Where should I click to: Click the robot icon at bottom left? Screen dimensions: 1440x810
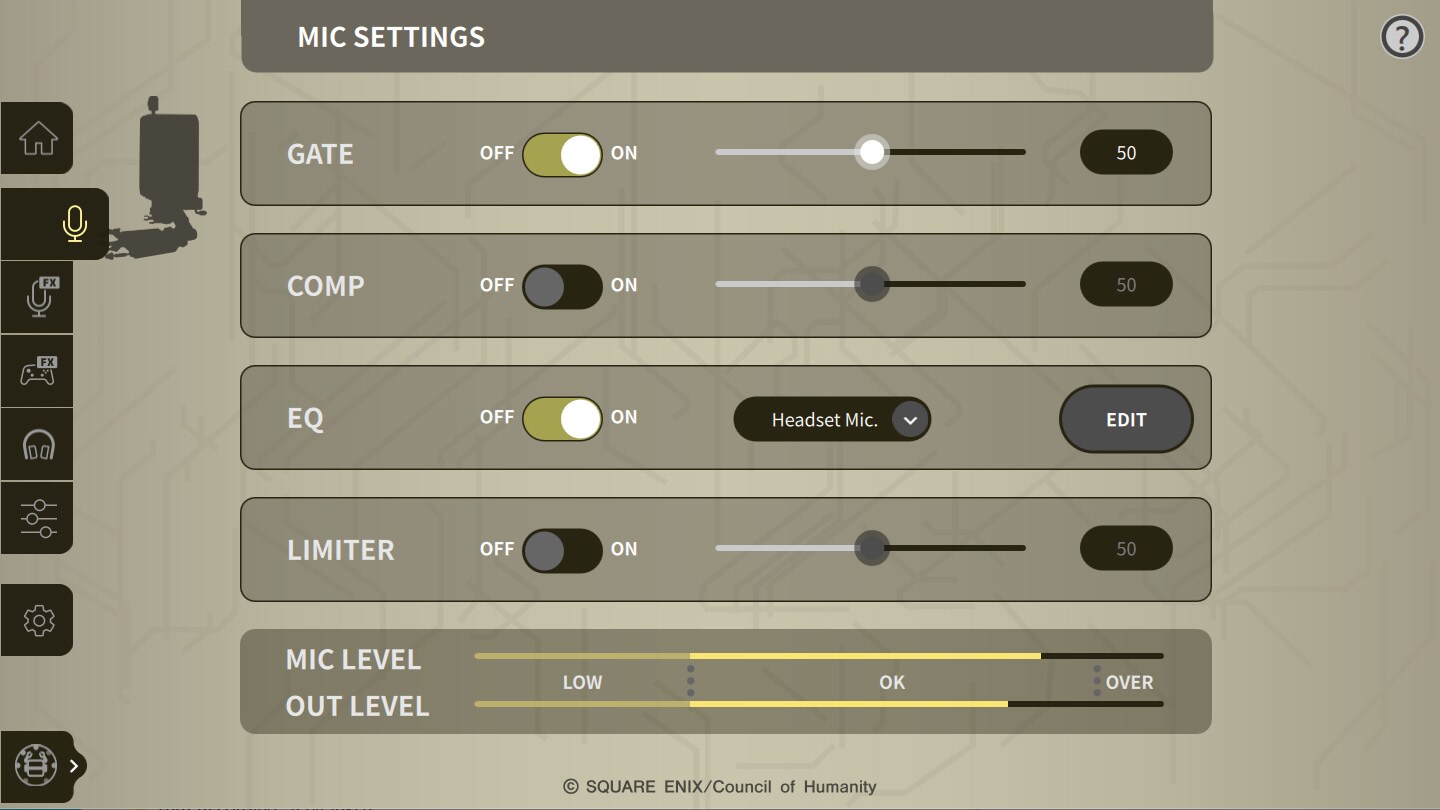click(x=37, y=765)
